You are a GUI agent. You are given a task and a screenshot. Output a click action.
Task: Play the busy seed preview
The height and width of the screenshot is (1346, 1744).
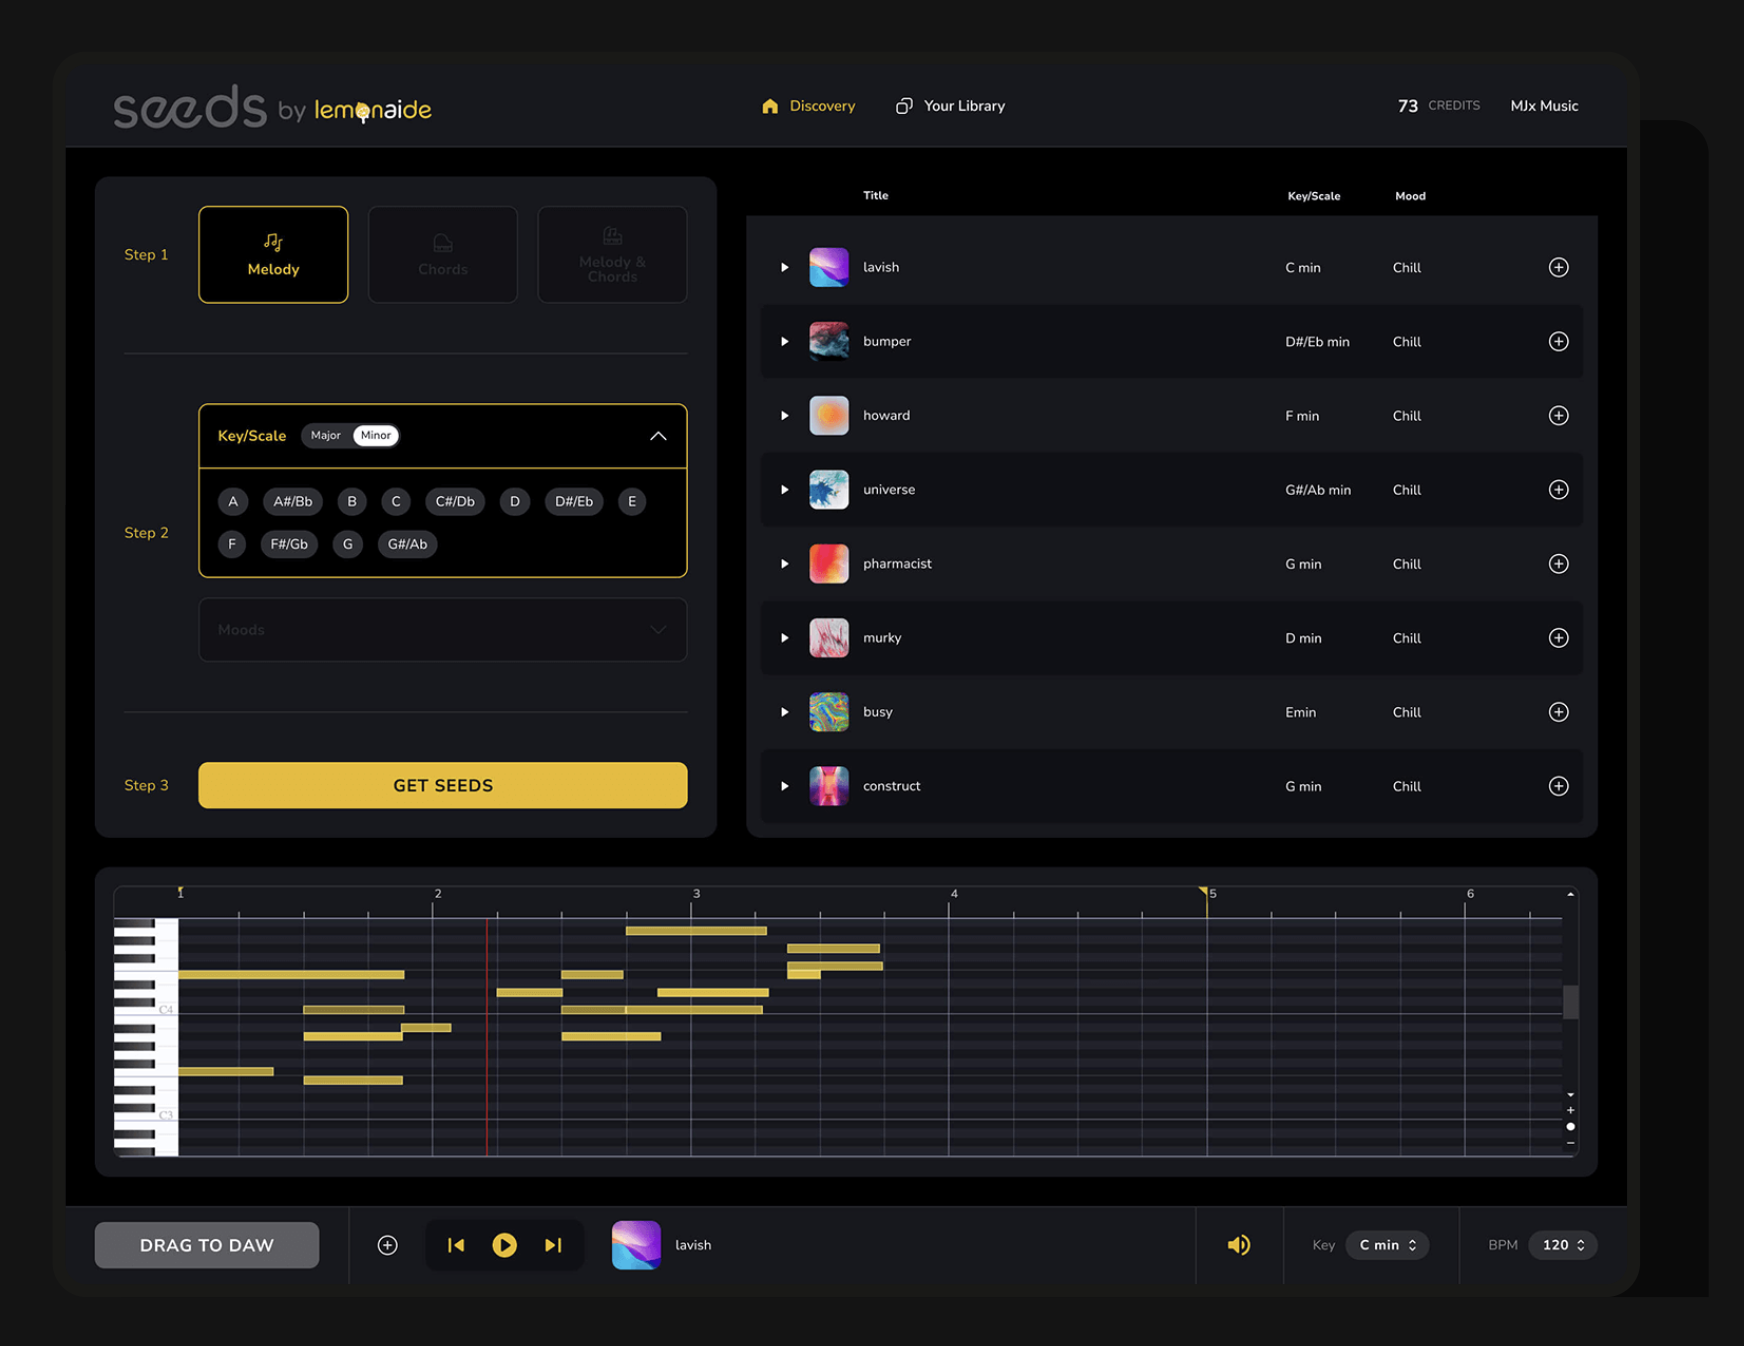[785, 712]
